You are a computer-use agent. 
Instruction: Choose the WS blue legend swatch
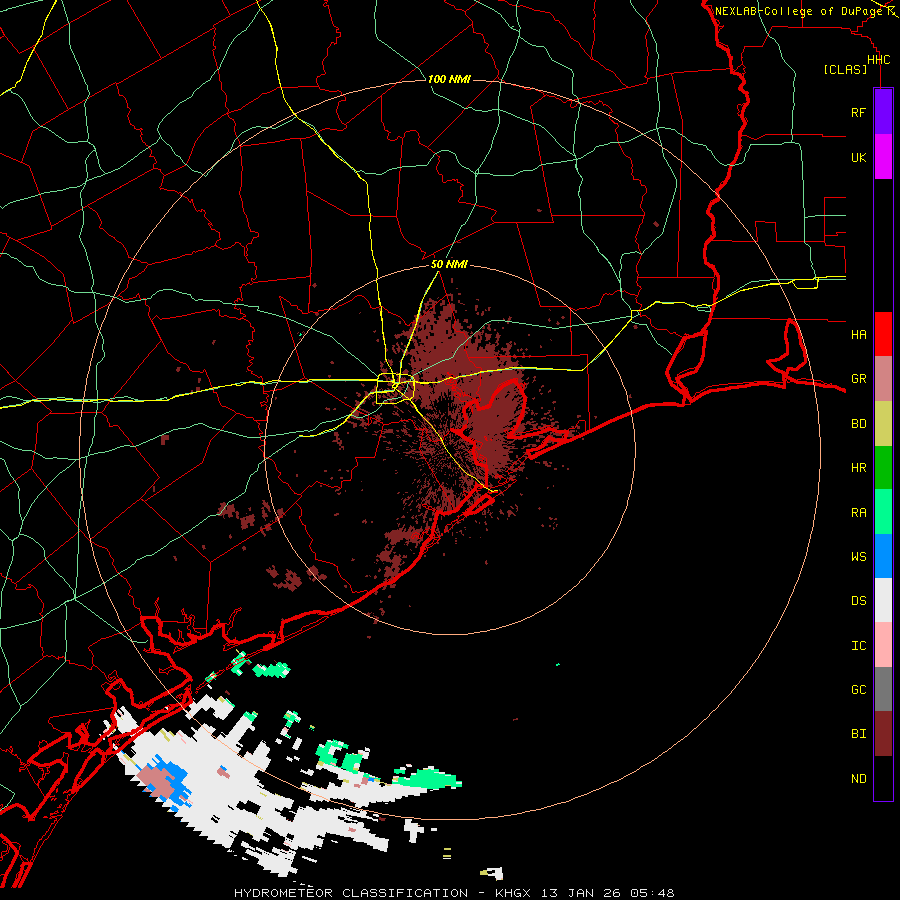click(883, 556)
